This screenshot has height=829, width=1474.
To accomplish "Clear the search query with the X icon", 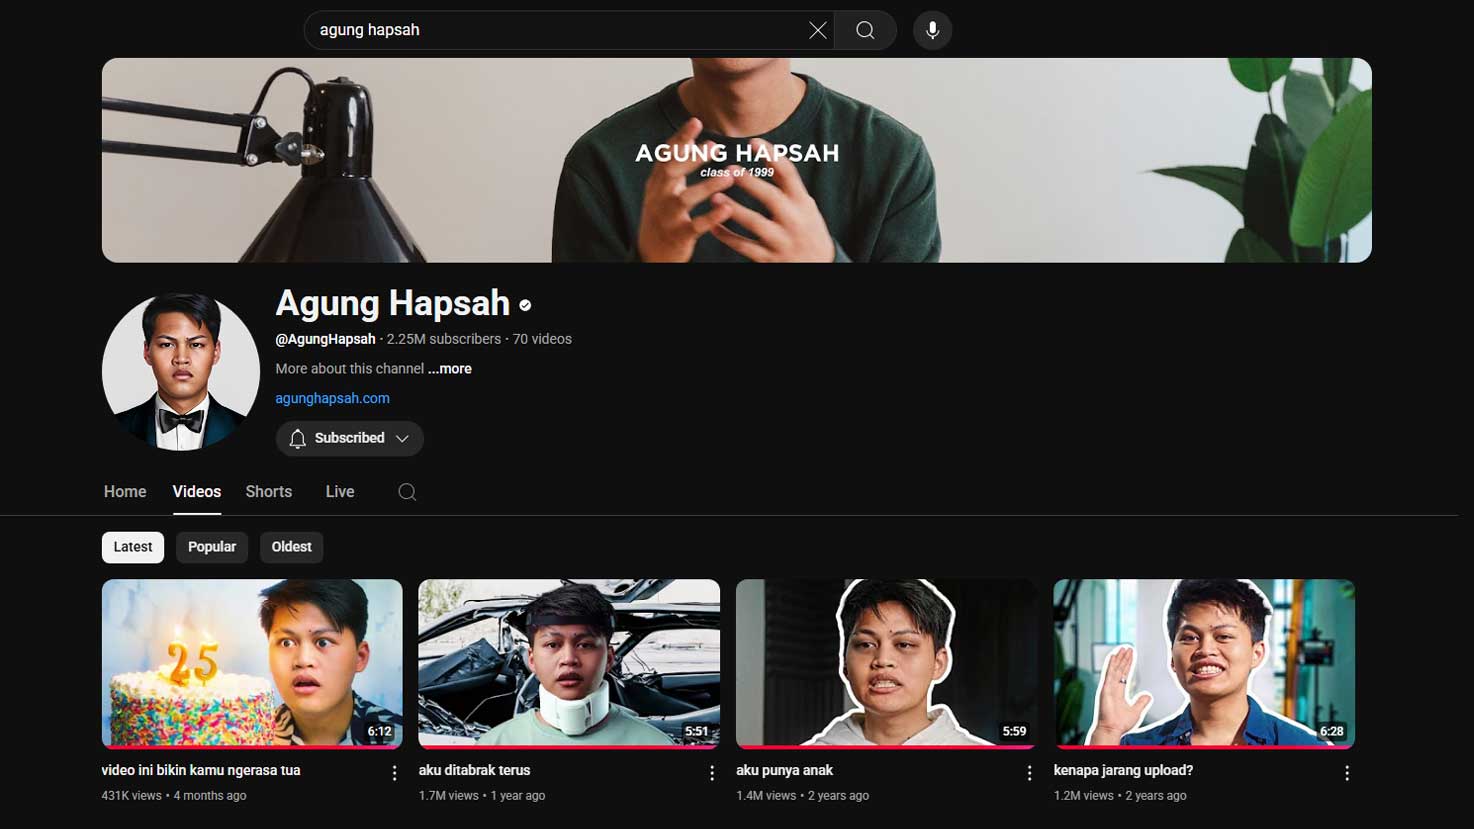I will click(817, 29).
